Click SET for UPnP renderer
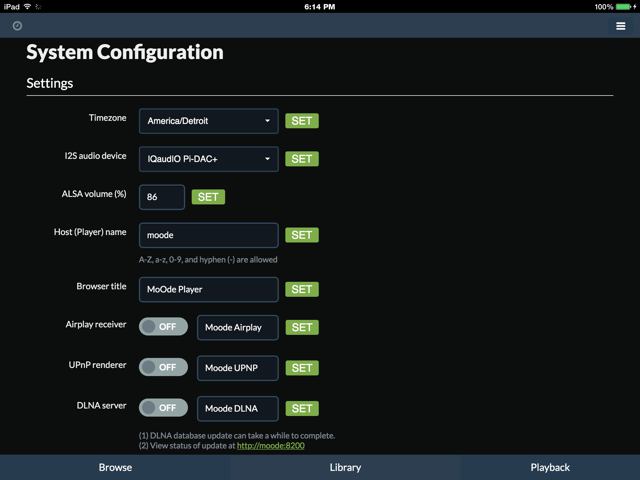The width and height of the screenshot is (640, 480). coord(302,368)
